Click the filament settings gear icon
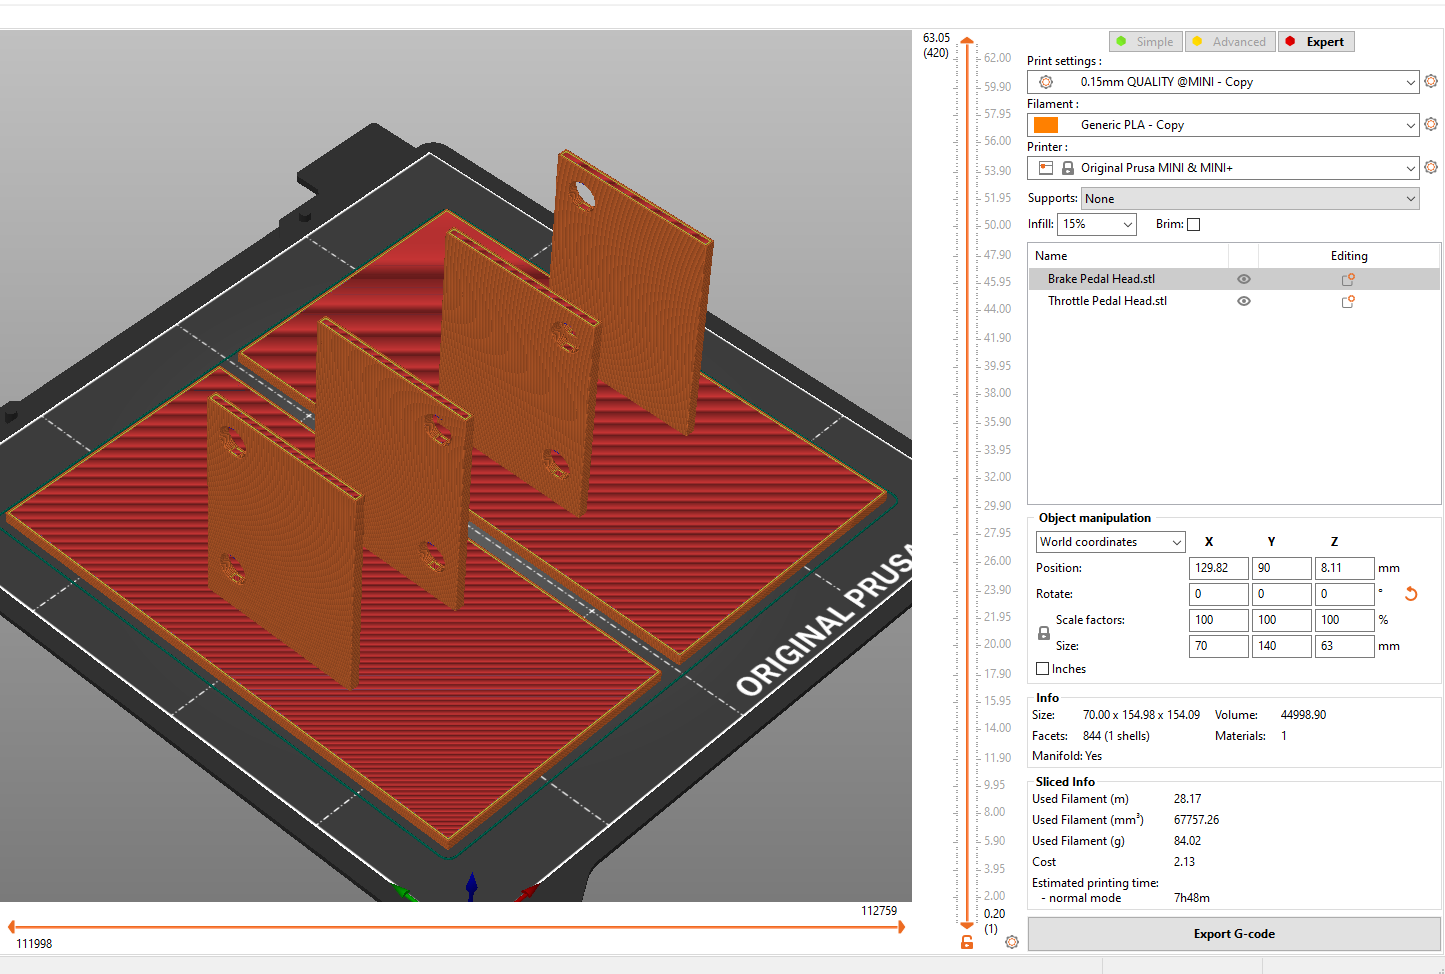1445x974 pixels. pyautogui.click(x=1431, y=124)
